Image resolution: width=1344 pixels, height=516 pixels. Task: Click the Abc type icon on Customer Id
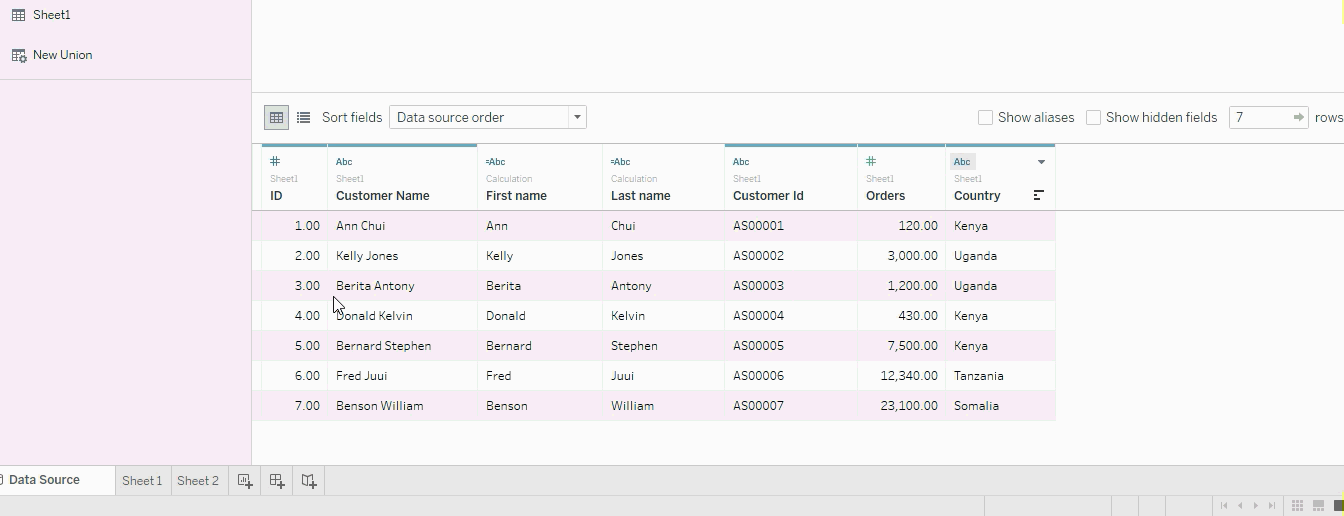point(741,161)
